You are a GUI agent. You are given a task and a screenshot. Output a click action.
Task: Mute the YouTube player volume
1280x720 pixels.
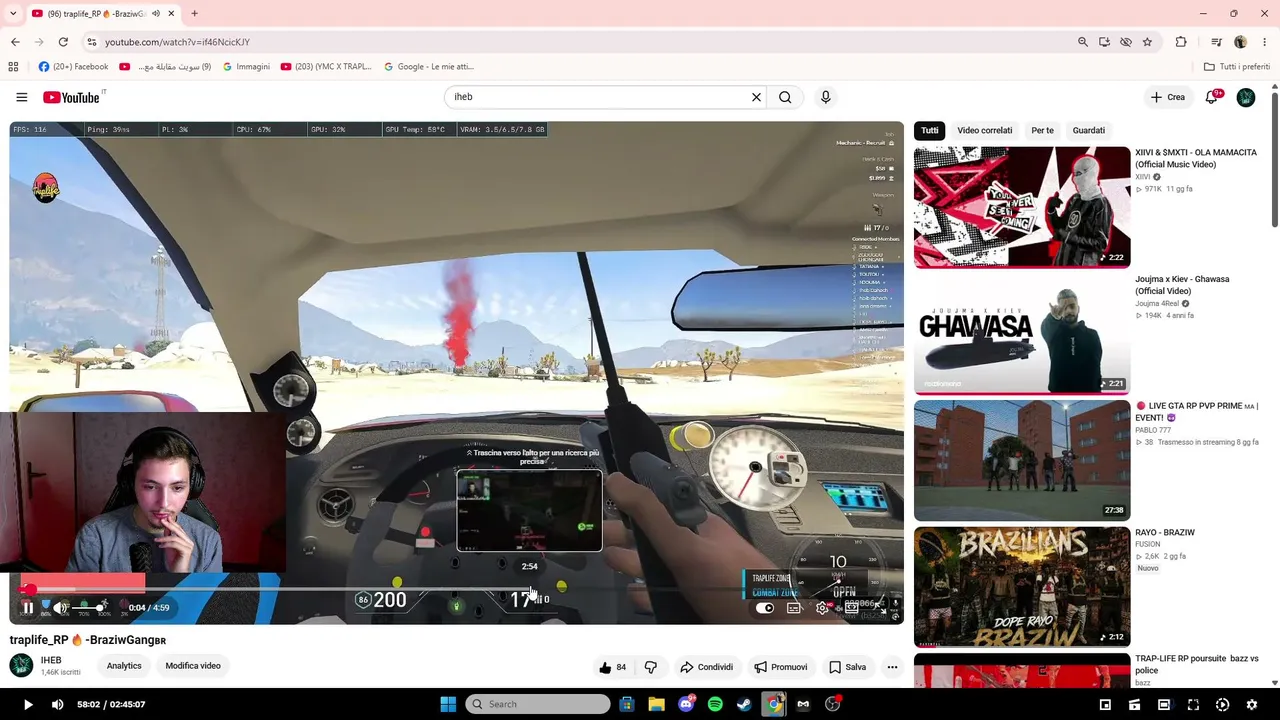(59, 607)
